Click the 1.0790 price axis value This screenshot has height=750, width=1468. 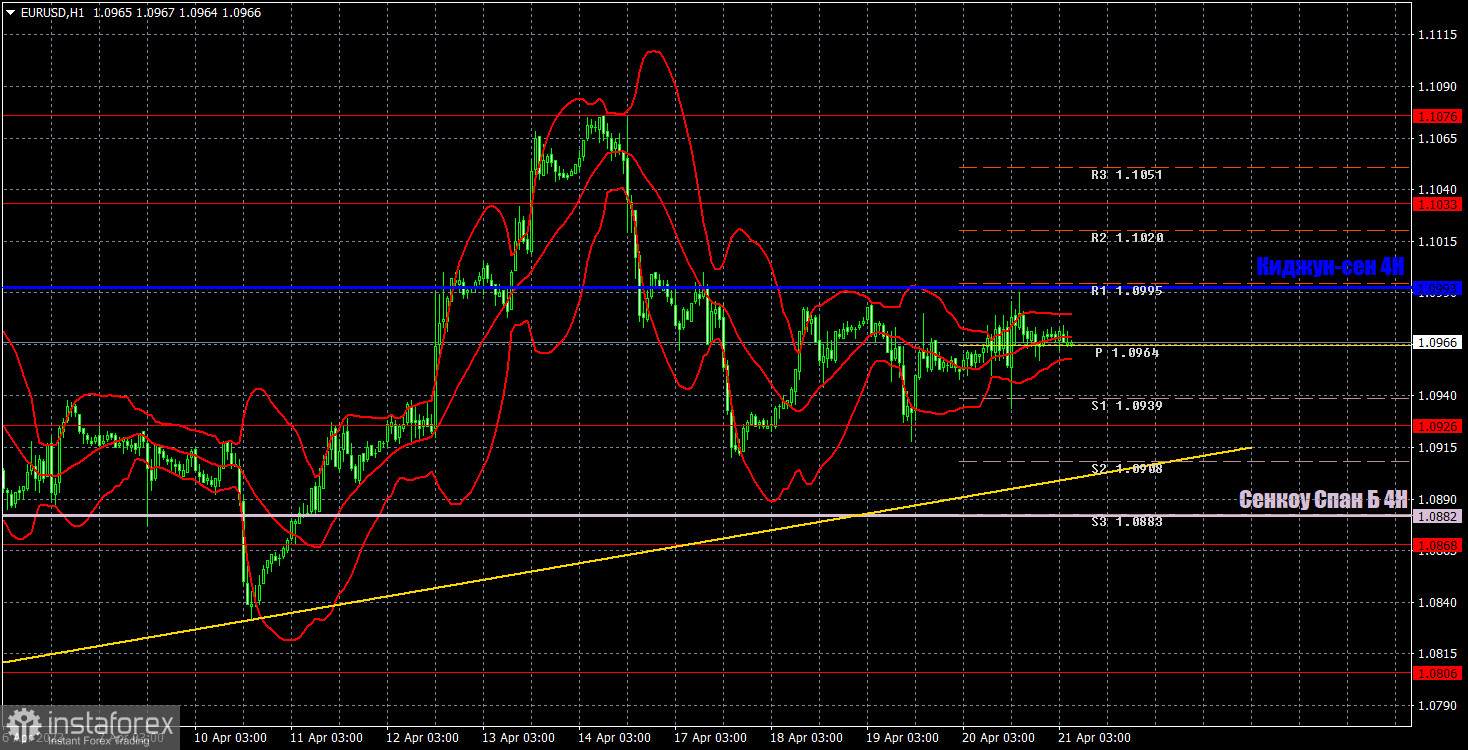click(x=1438, y=706)
